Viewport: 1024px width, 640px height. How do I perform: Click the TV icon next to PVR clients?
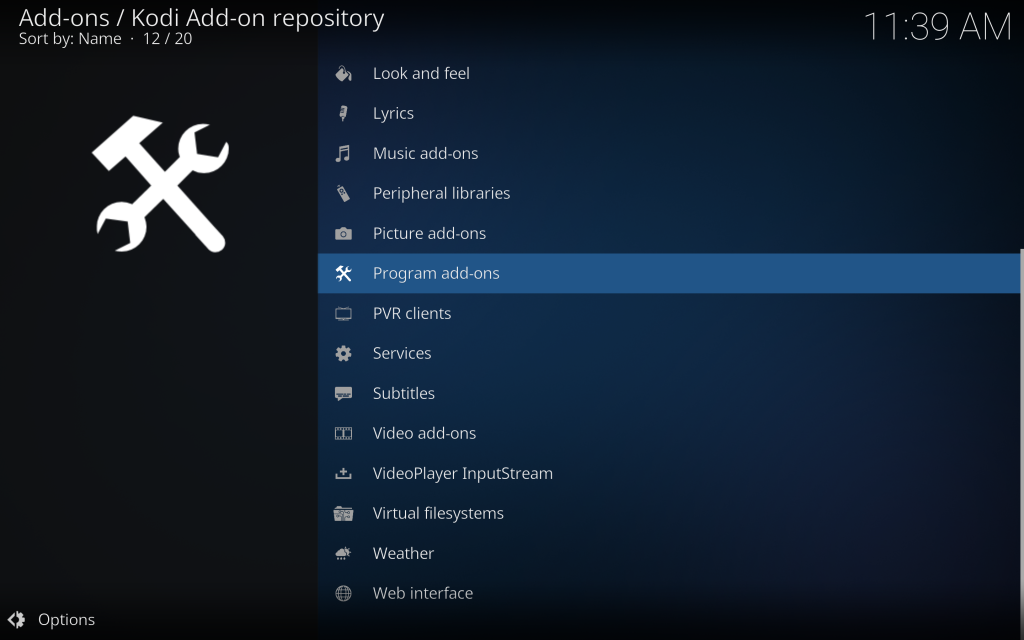pos(343,313)
